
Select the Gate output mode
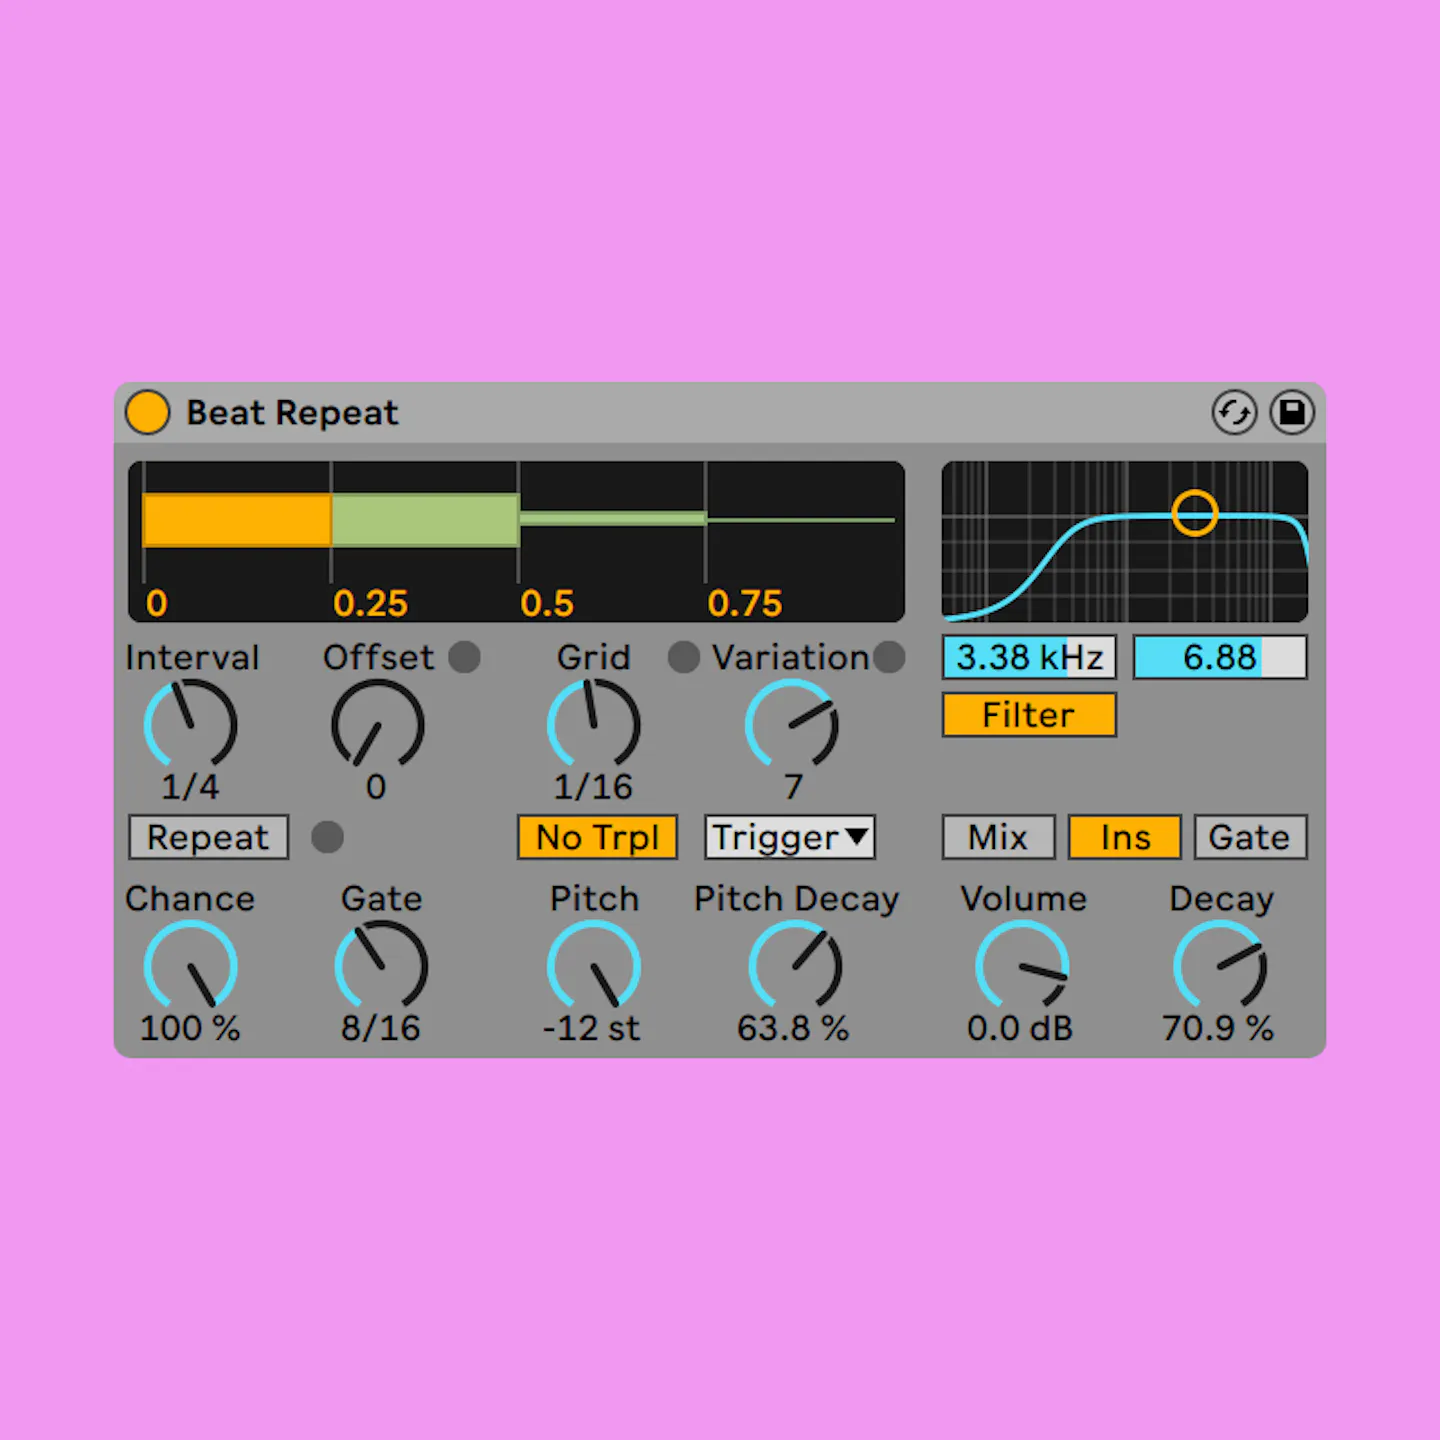coord(1250,837)
